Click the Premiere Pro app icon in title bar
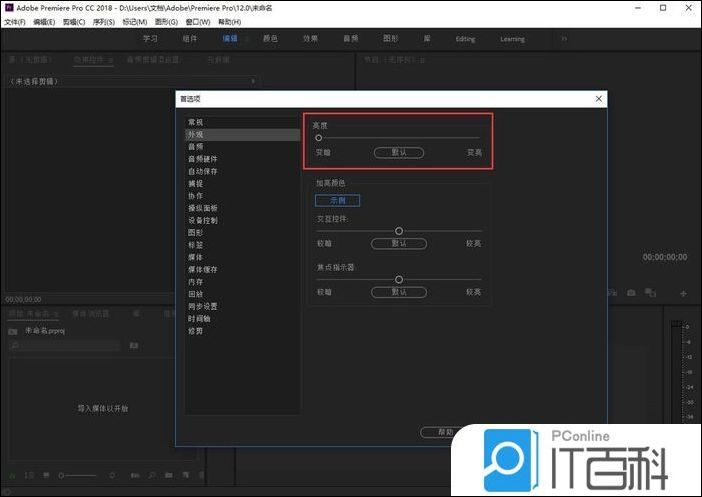702x497 pixels. [x=9, y=8]
